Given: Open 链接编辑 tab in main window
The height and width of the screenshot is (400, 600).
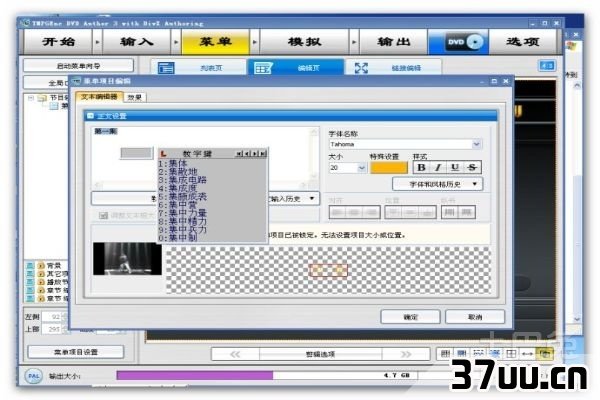Looking at the screenshot, I should coord(394,68).
